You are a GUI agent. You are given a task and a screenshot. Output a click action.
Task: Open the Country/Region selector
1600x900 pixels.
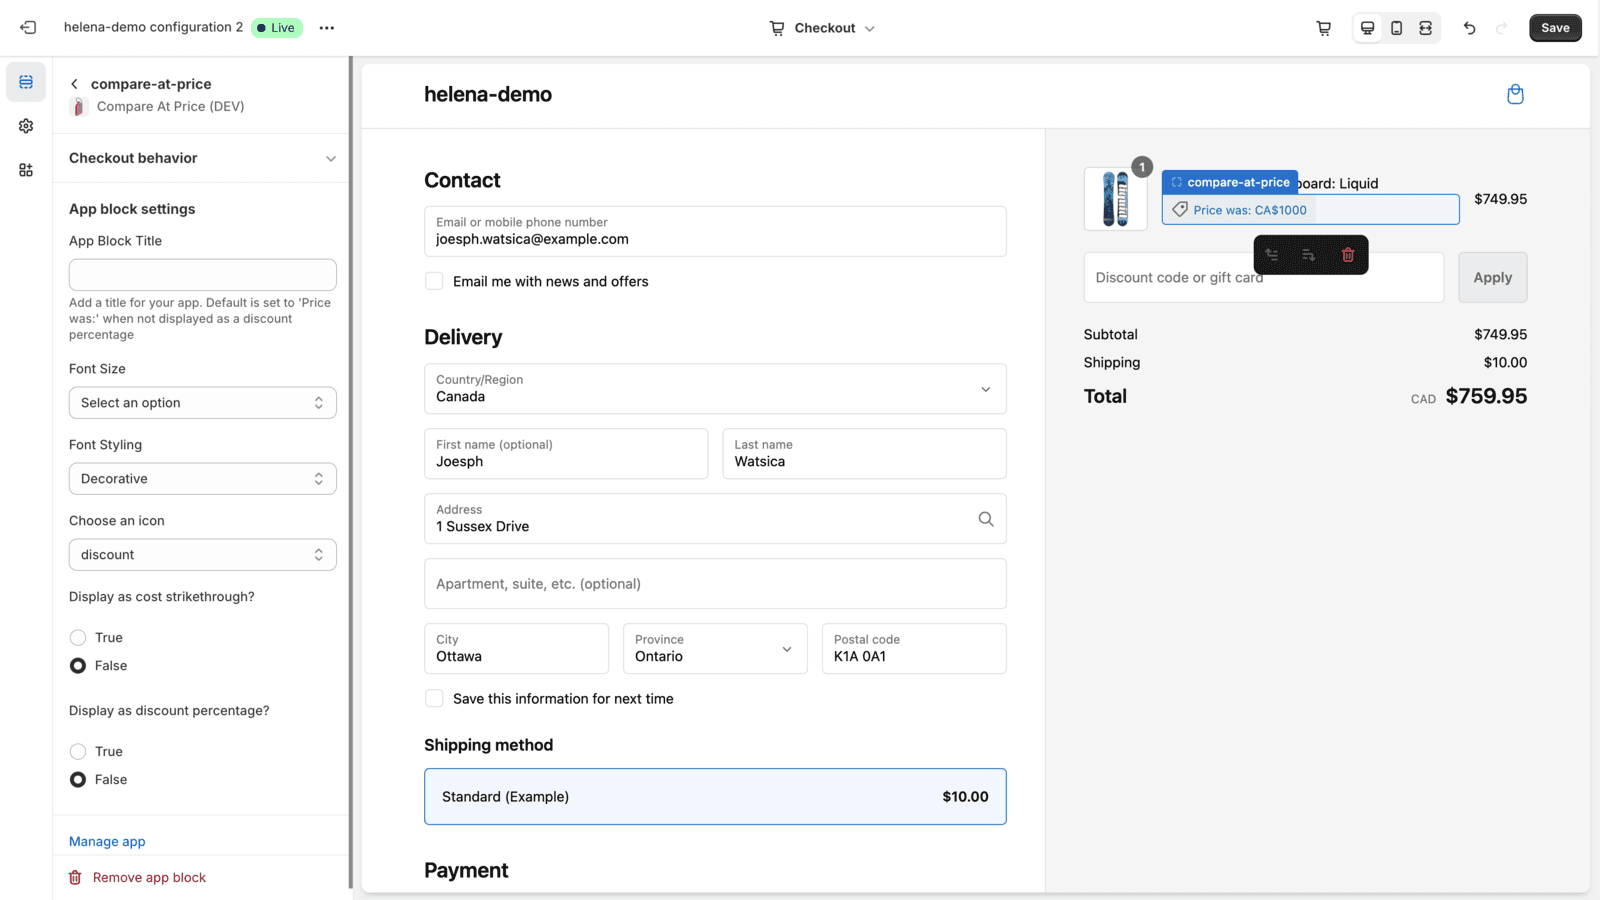[714, 389]
